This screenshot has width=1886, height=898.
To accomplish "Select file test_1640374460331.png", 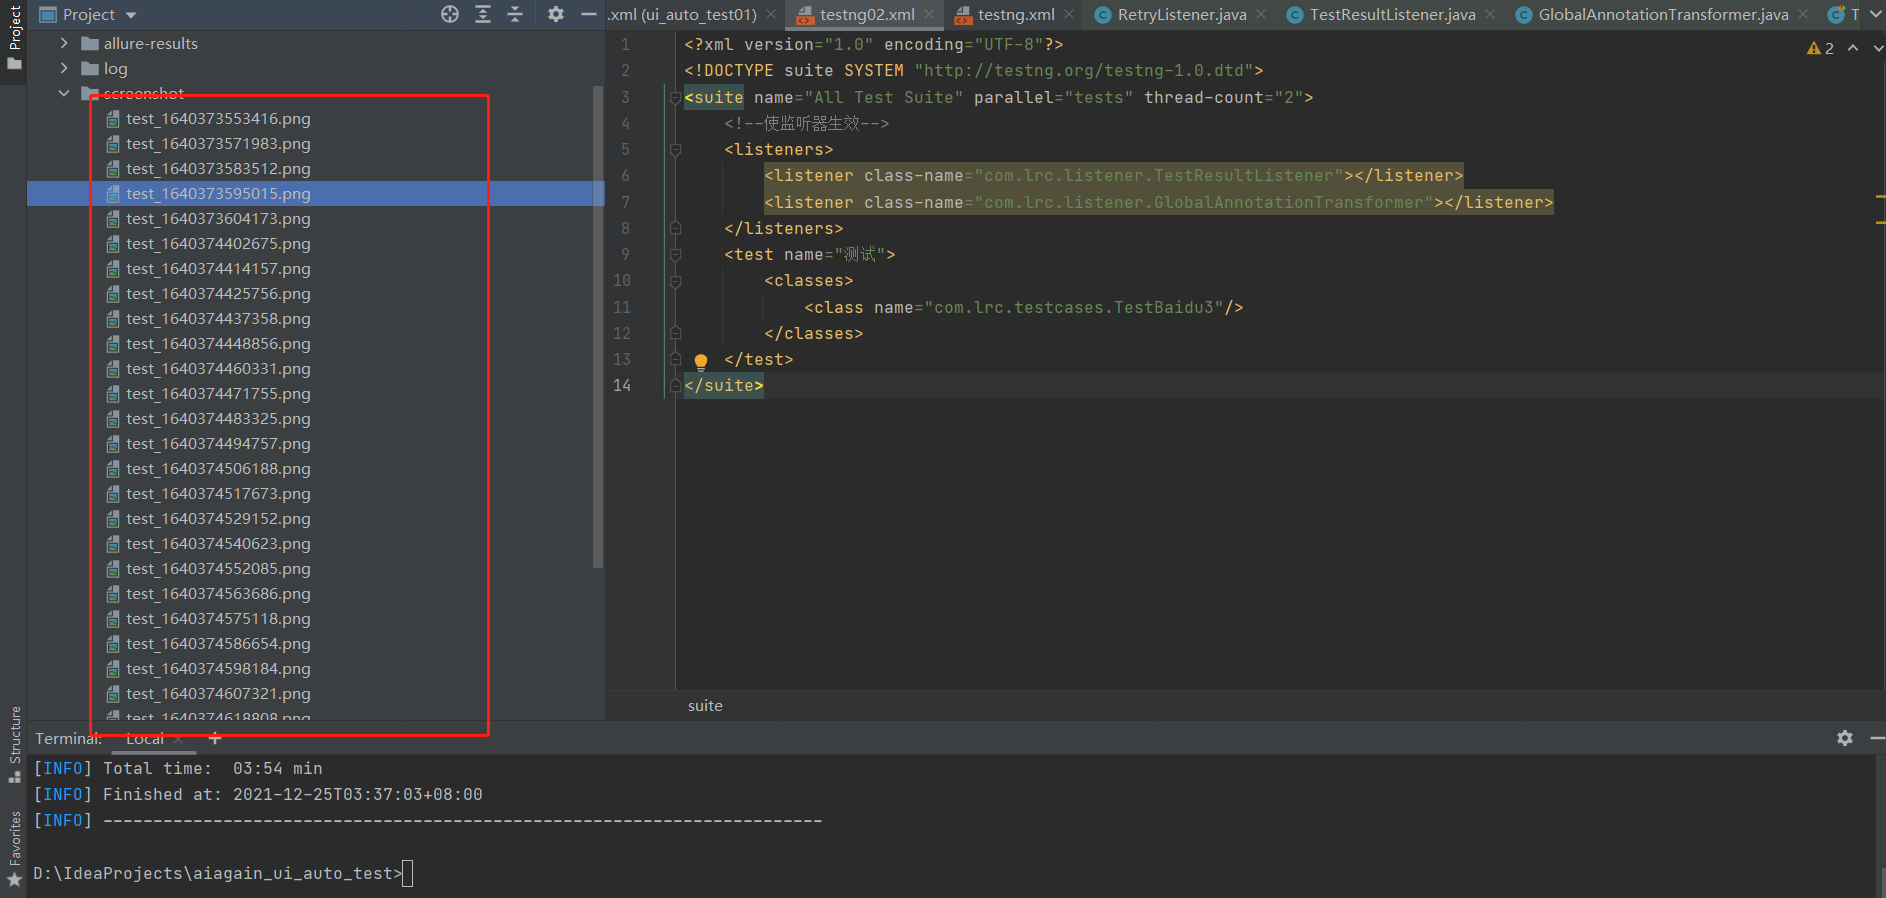I will coord(218,368).
